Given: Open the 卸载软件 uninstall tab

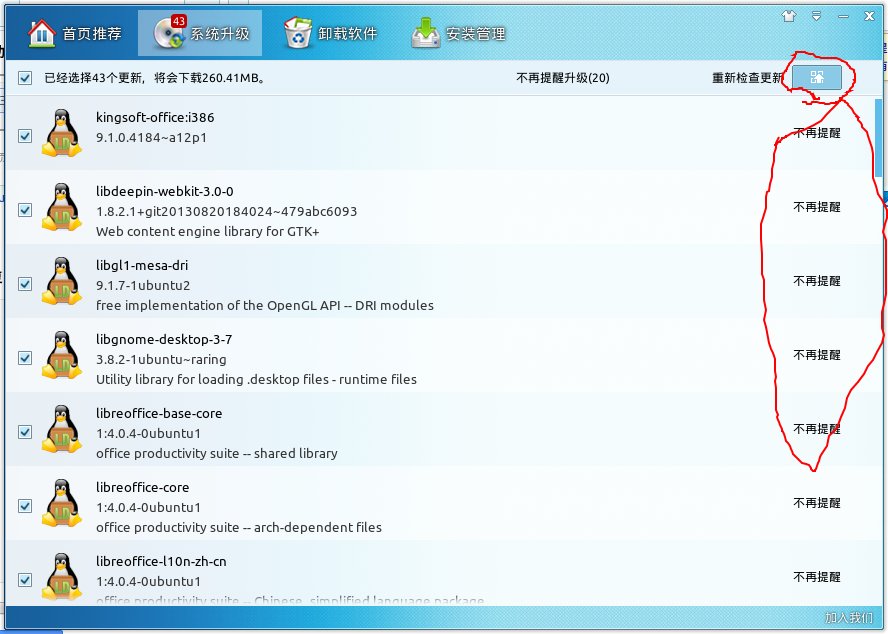Looking at the screenshot, I should (331, 33).
